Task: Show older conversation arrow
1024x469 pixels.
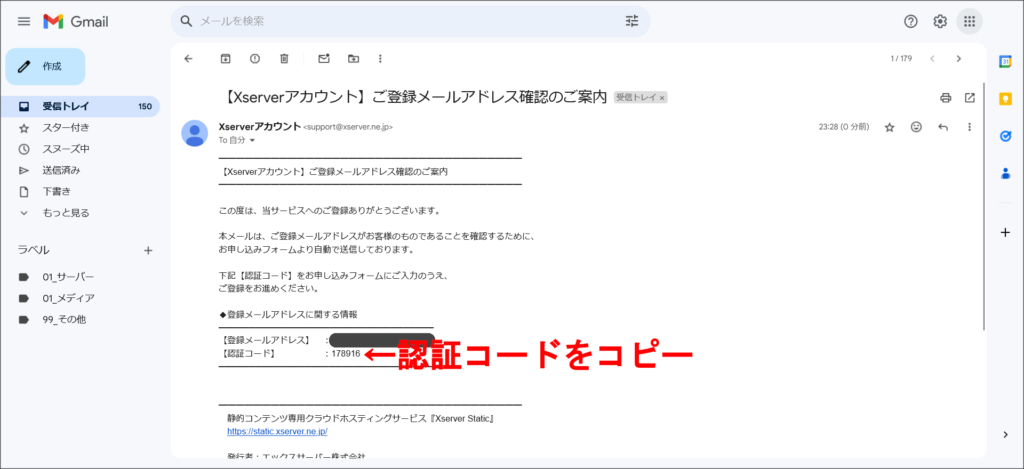Action: tap(959, 59)
